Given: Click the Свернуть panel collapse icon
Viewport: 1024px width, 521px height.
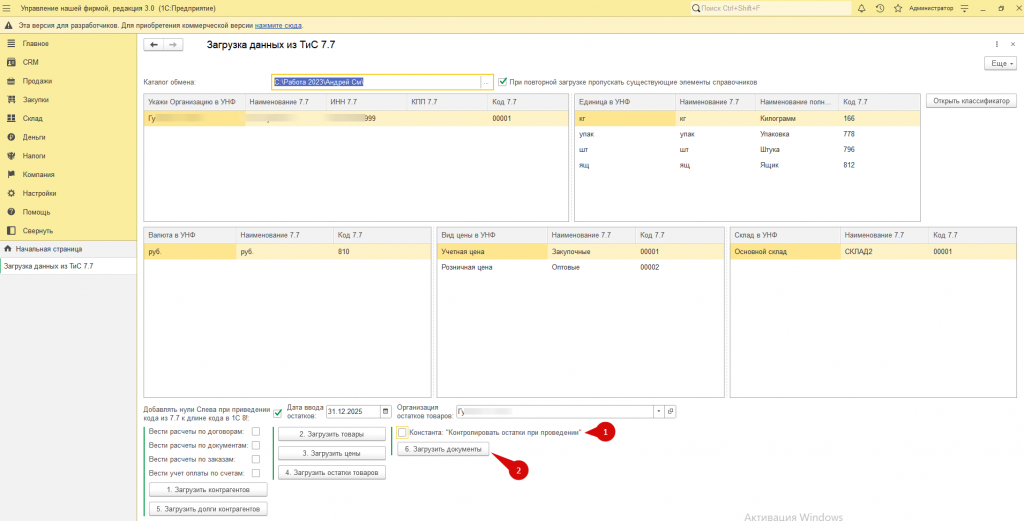Looking at the screenshot, I should pos(10,230).
